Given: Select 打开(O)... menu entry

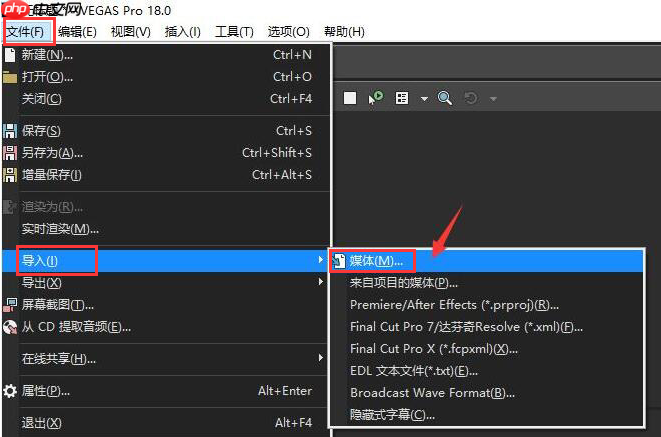Looking at the screenshot, I should click(x=166, y=77).
